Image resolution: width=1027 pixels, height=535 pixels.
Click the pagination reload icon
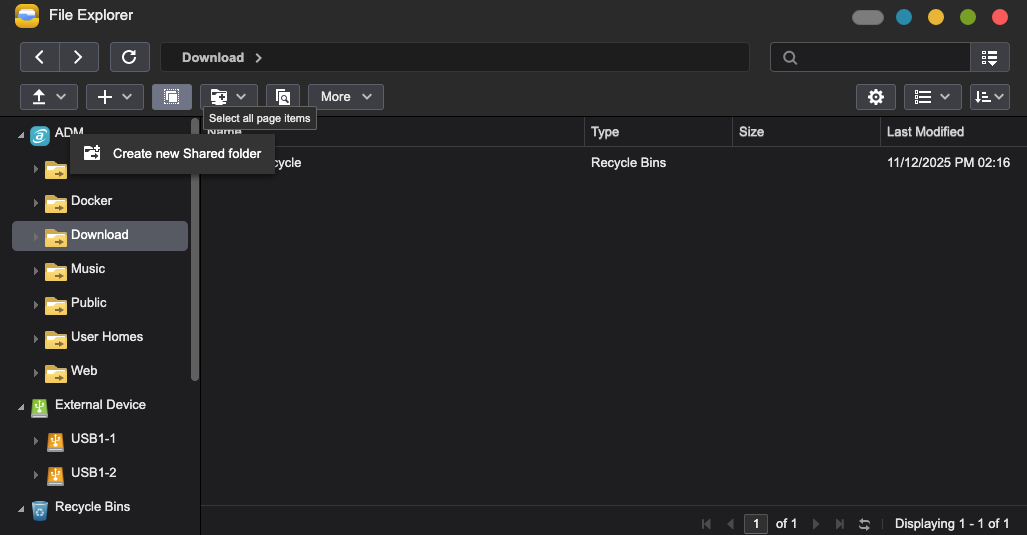click(x=865, y=524)
